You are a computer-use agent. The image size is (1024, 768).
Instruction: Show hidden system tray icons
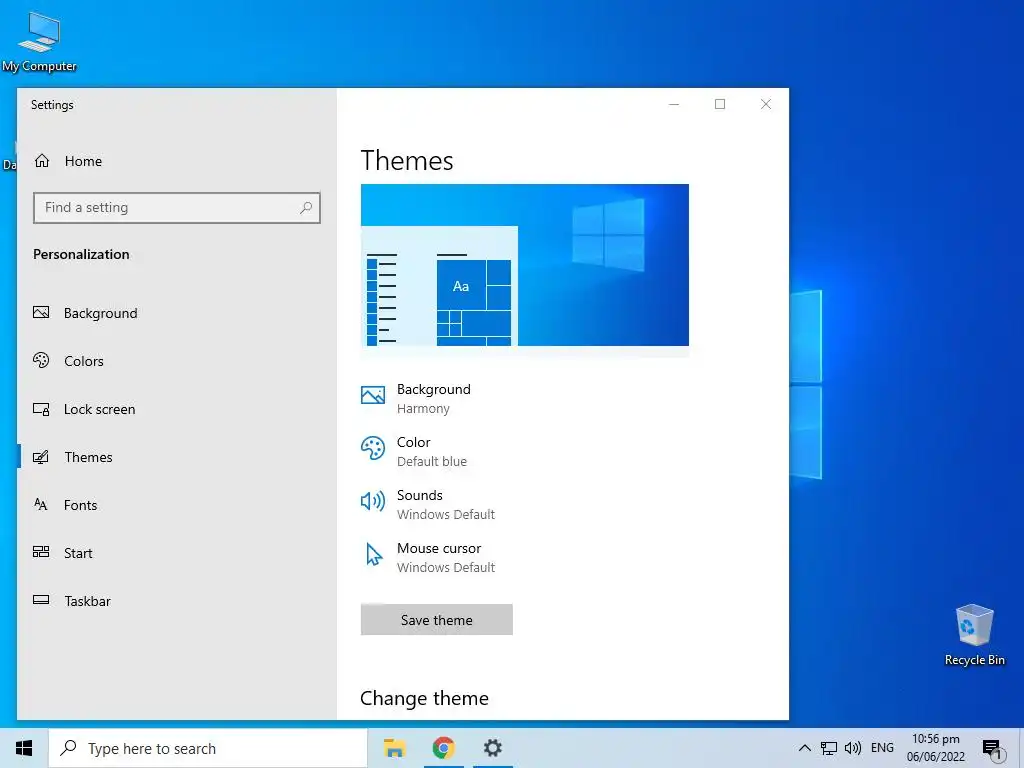point(805,748)
